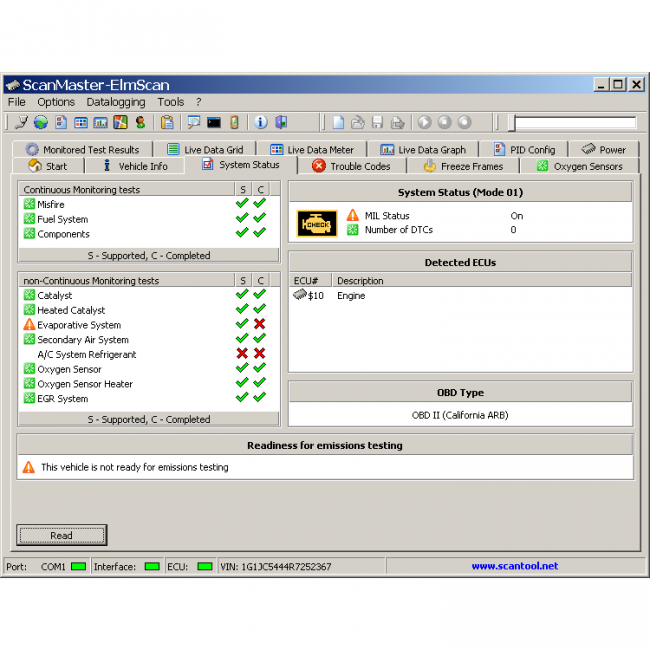Select the Secondary Air System row
650x650 pixels.
(x=149, y=339)
